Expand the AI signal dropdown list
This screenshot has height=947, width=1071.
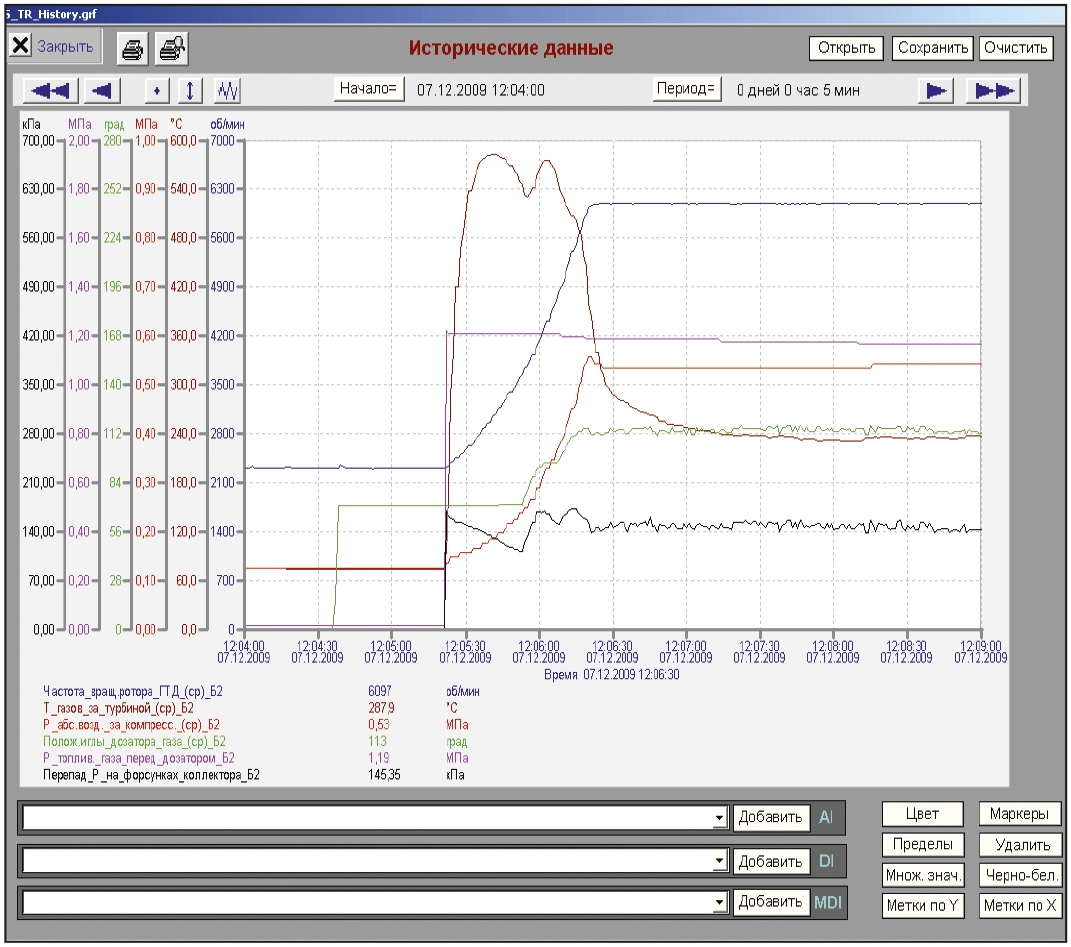(719, 818)
